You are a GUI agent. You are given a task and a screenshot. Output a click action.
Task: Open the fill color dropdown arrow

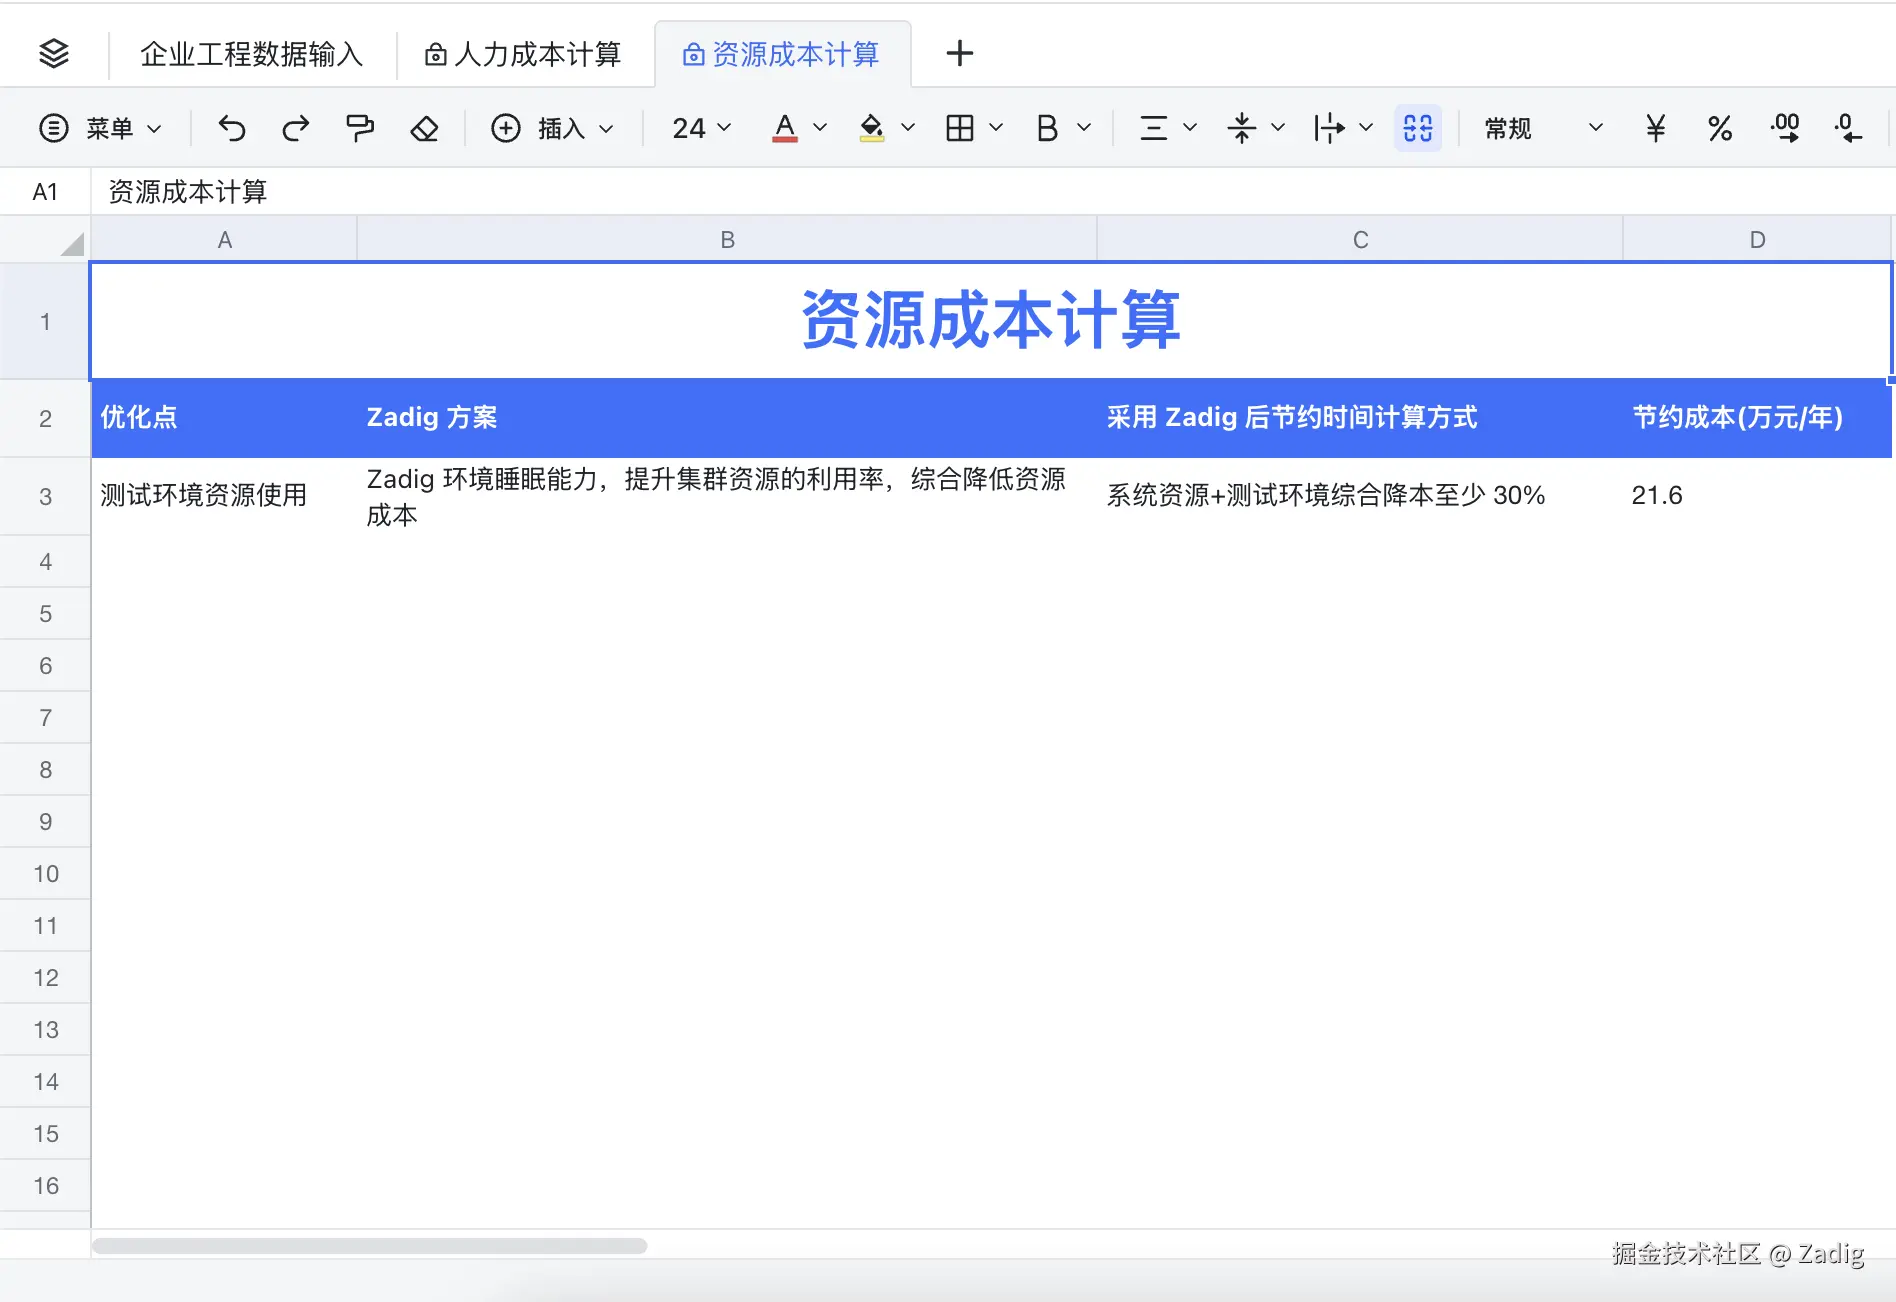click(x=908, y=128)
